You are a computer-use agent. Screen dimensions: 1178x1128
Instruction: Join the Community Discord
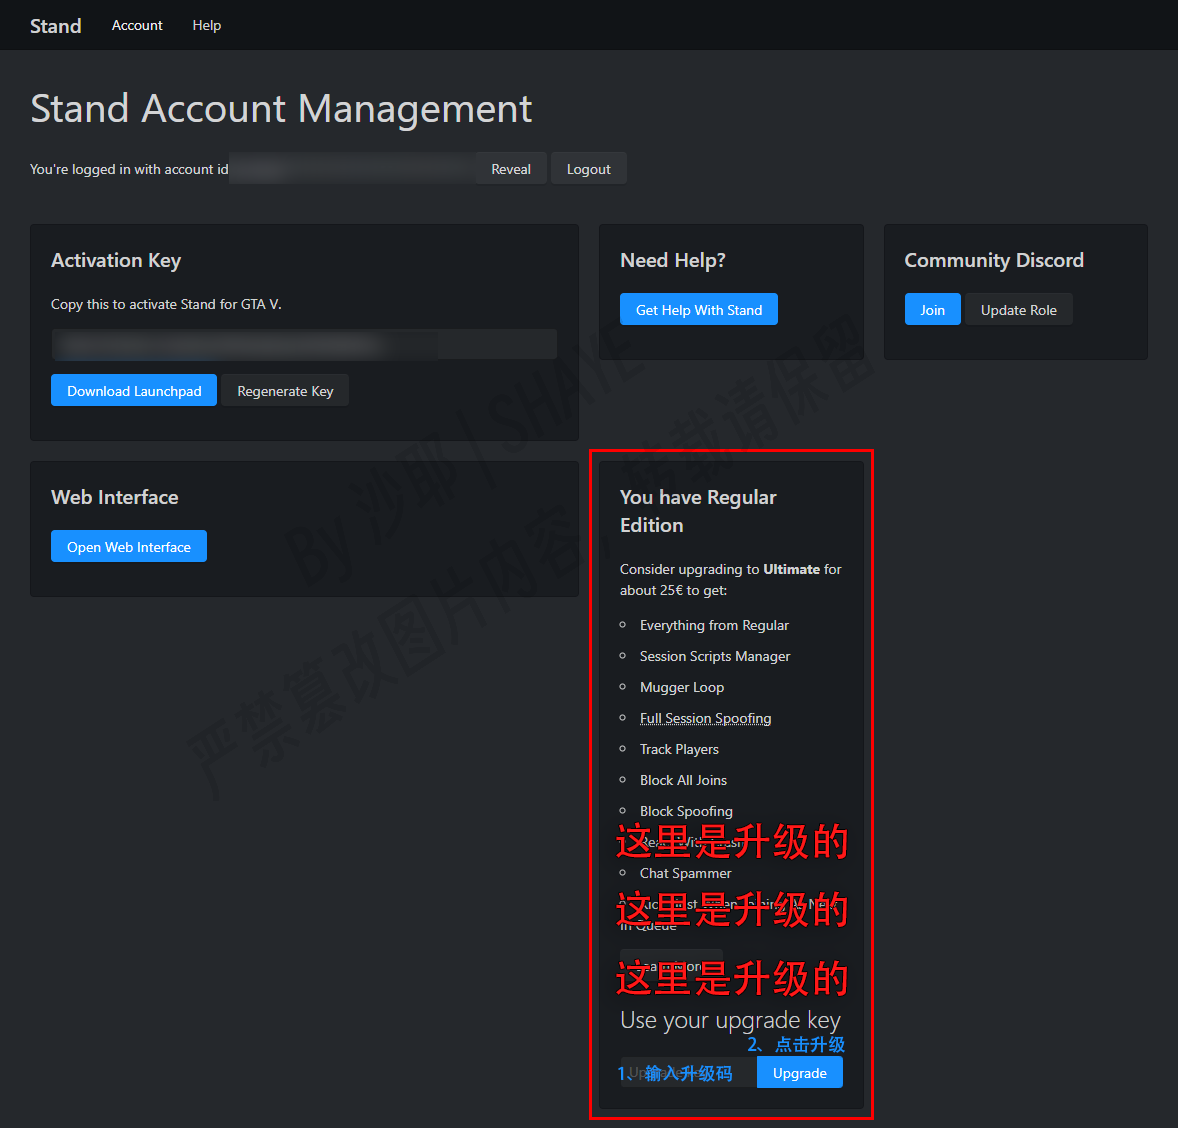click(x=932, y=310)
